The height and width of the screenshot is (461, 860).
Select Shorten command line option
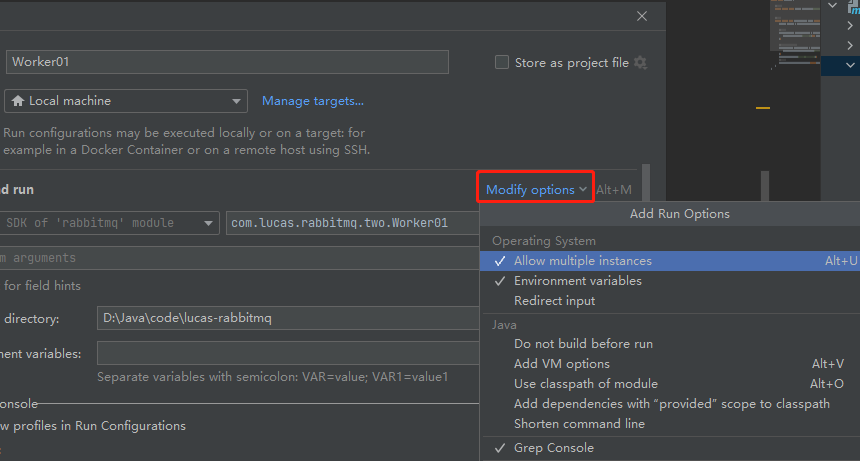(x=579, y=424)
